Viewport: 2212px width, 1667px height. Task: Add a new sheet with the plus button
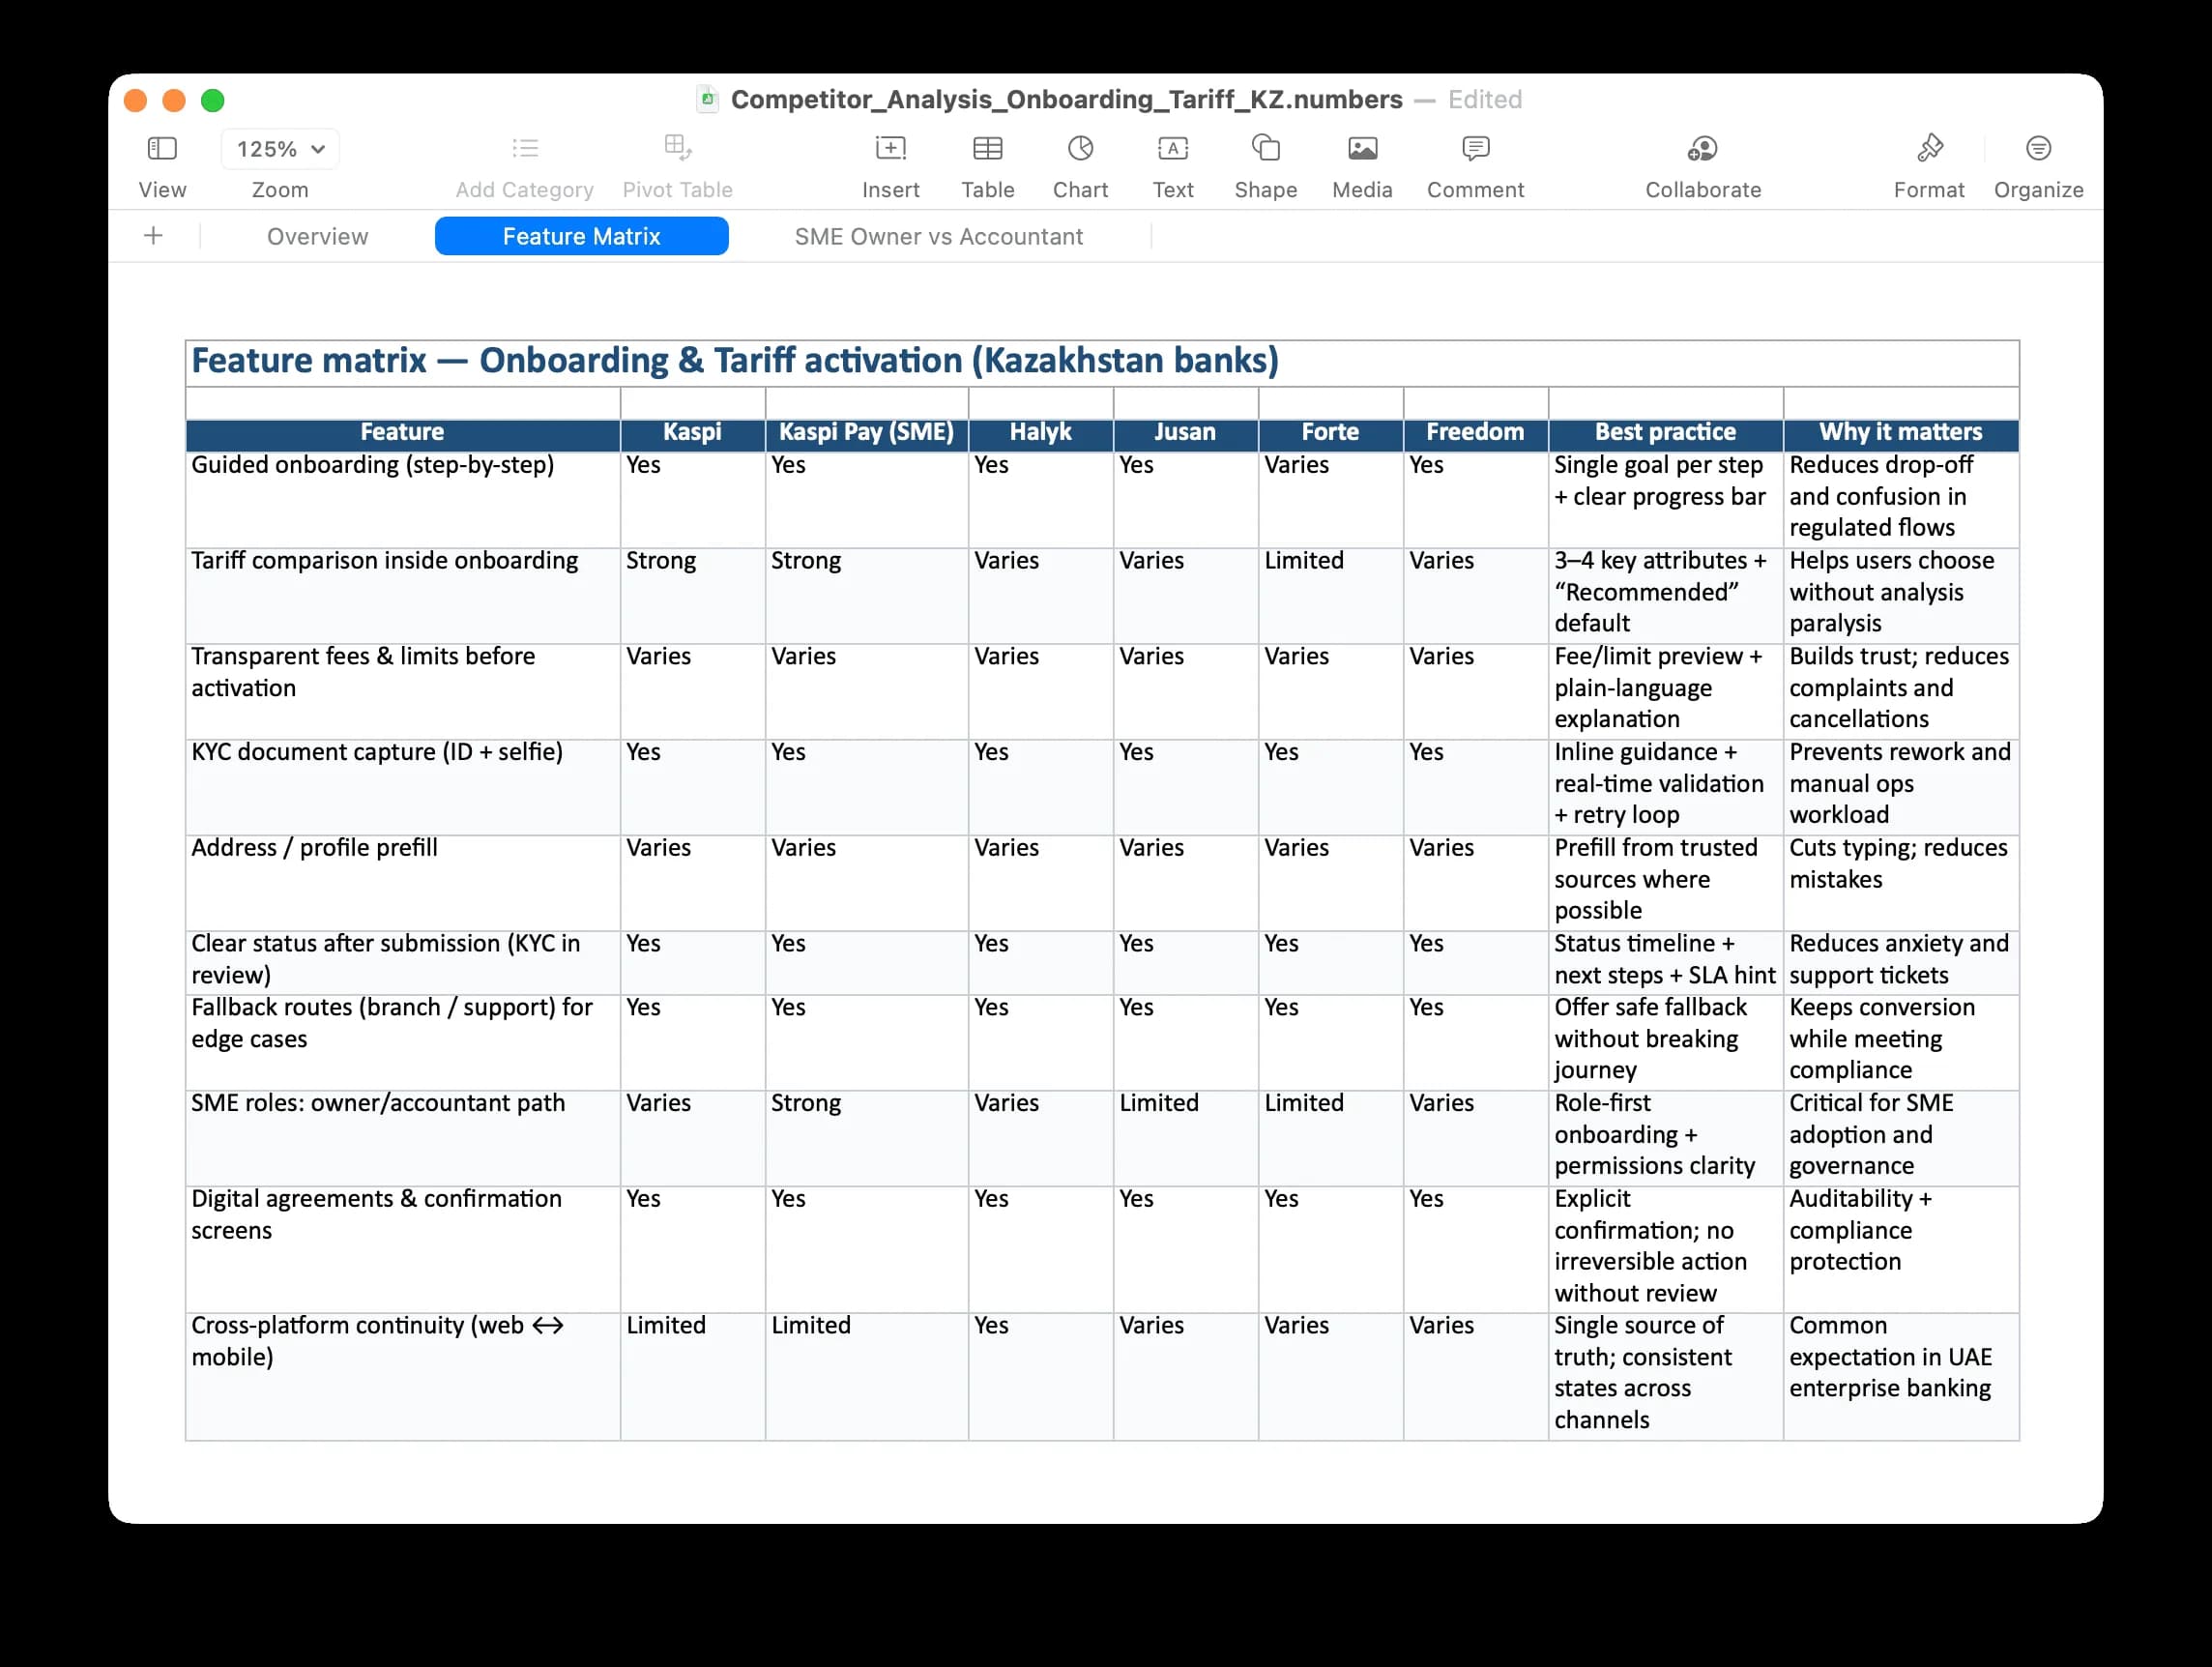[152, 236]
